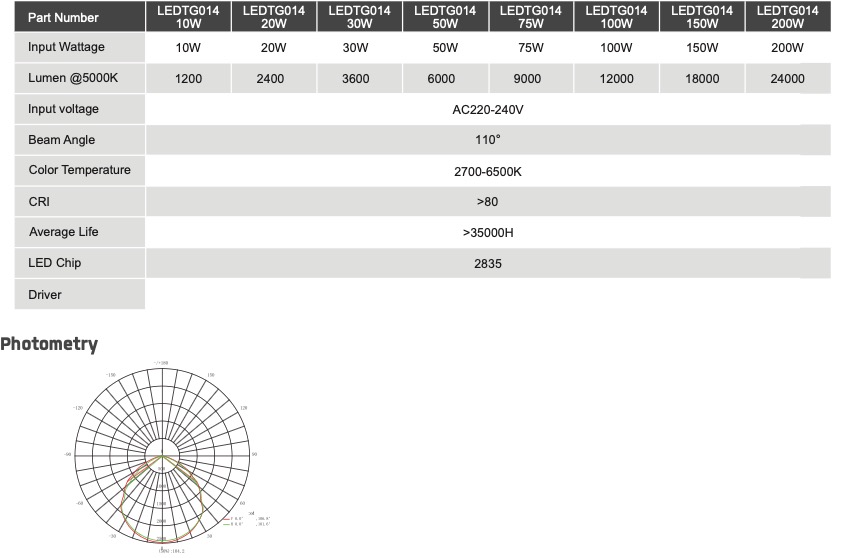Click the 20W input wattage value
This screenshot has width=841, height=558.
(274, 48)
